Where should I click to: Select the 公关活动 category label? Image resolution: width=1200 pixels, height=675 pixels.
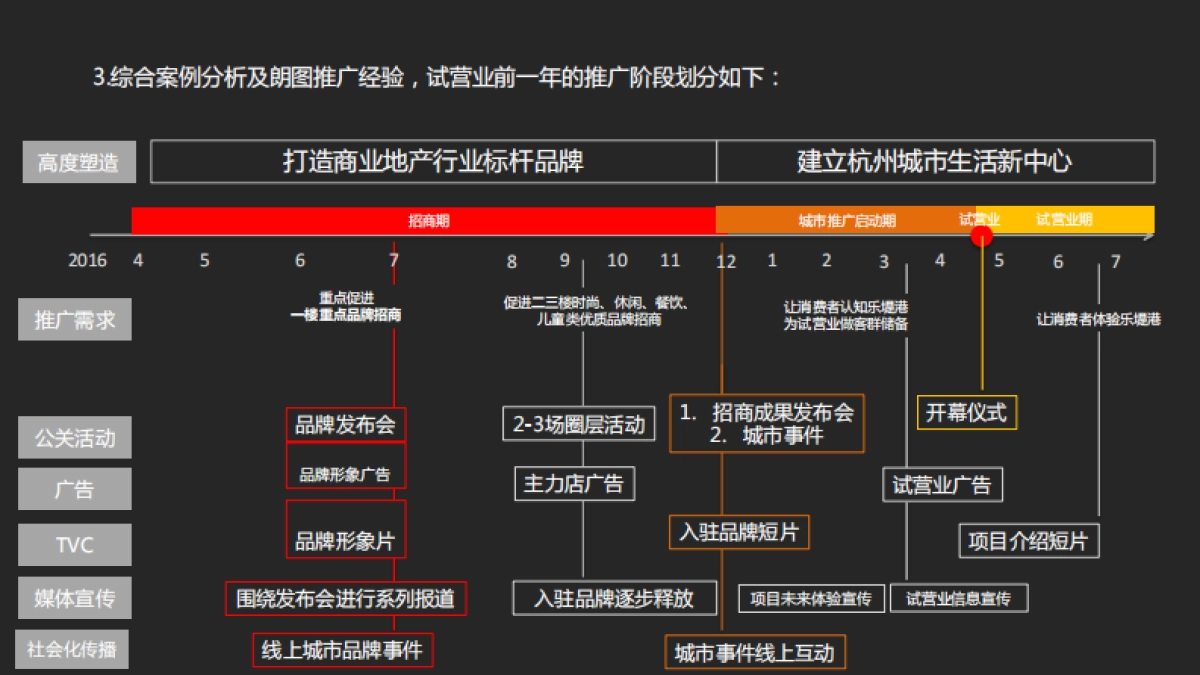coord(75,437)
